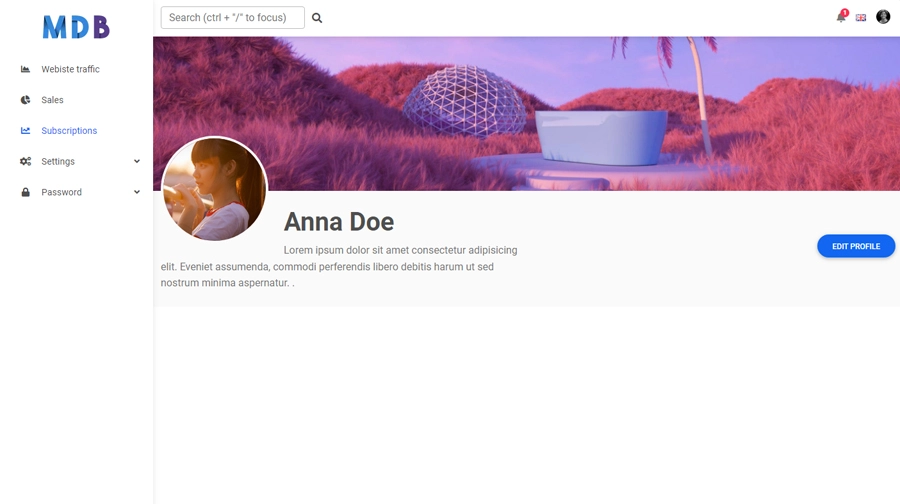This screenshot has width=900, height=504.
Task: Click the Edit Profile button
Action: pyautogui.click(x=856, y=246)
